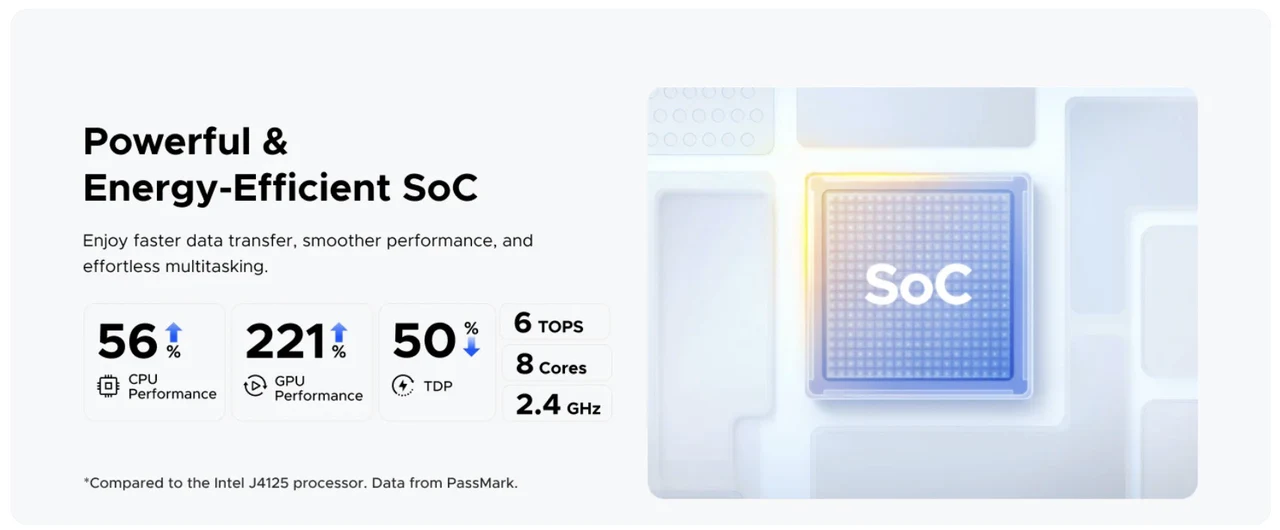Viewport: 1280px width, 530px height.
Task: Click the GPU Performance label
Action: [x=318, y=388]
